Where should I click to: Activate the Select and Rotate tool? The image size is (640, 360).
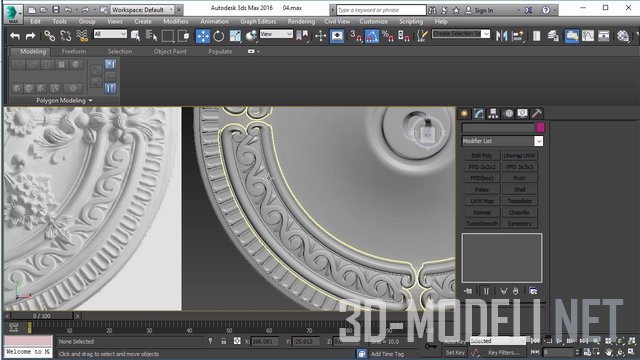pyautogui.click(x=219, y=36)
